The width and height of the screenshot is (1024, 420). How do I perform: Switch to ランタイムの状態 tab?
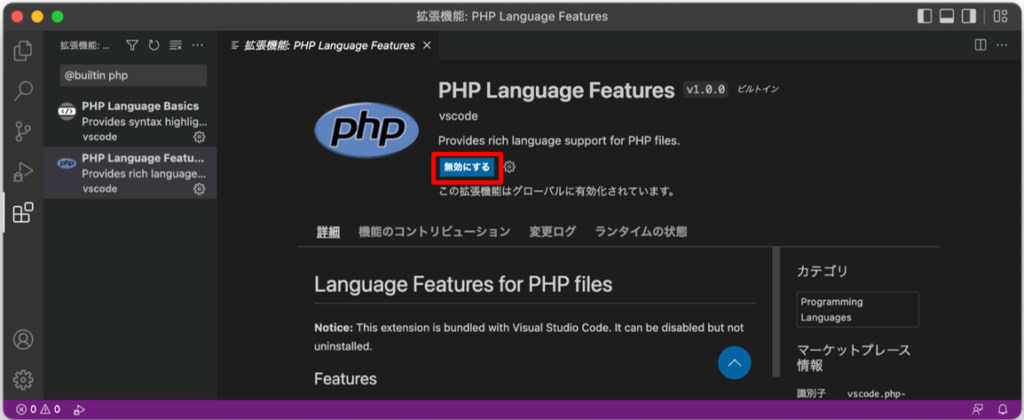click(x=641, y=232)
